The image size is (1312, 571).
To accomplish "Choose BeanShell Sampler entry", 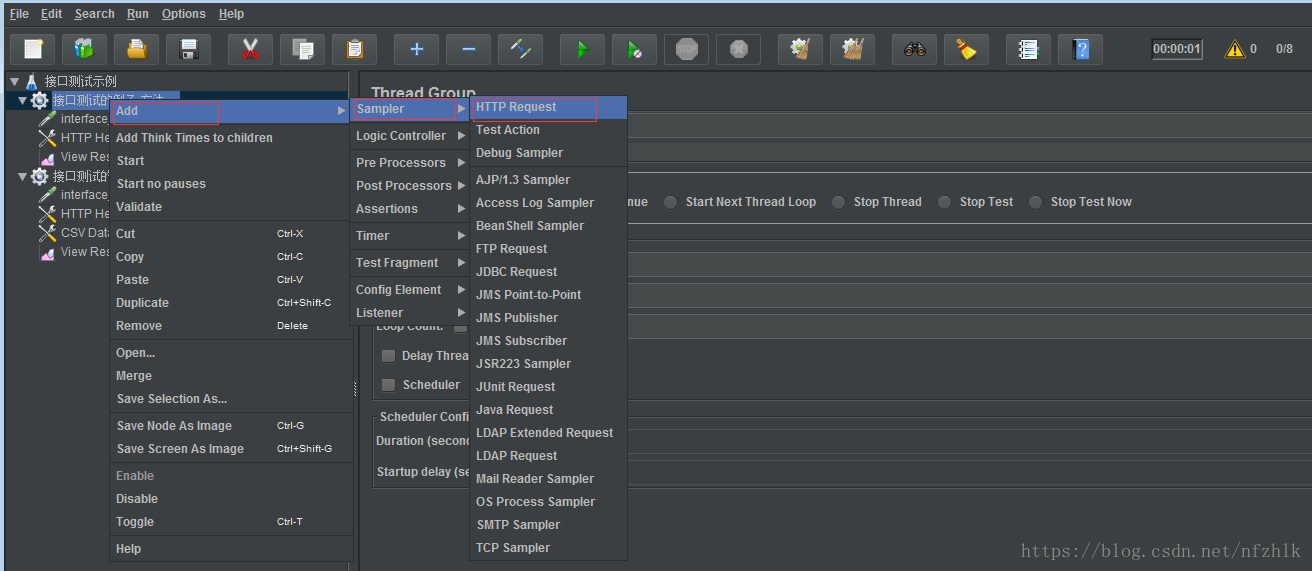I will coord(549,226).
